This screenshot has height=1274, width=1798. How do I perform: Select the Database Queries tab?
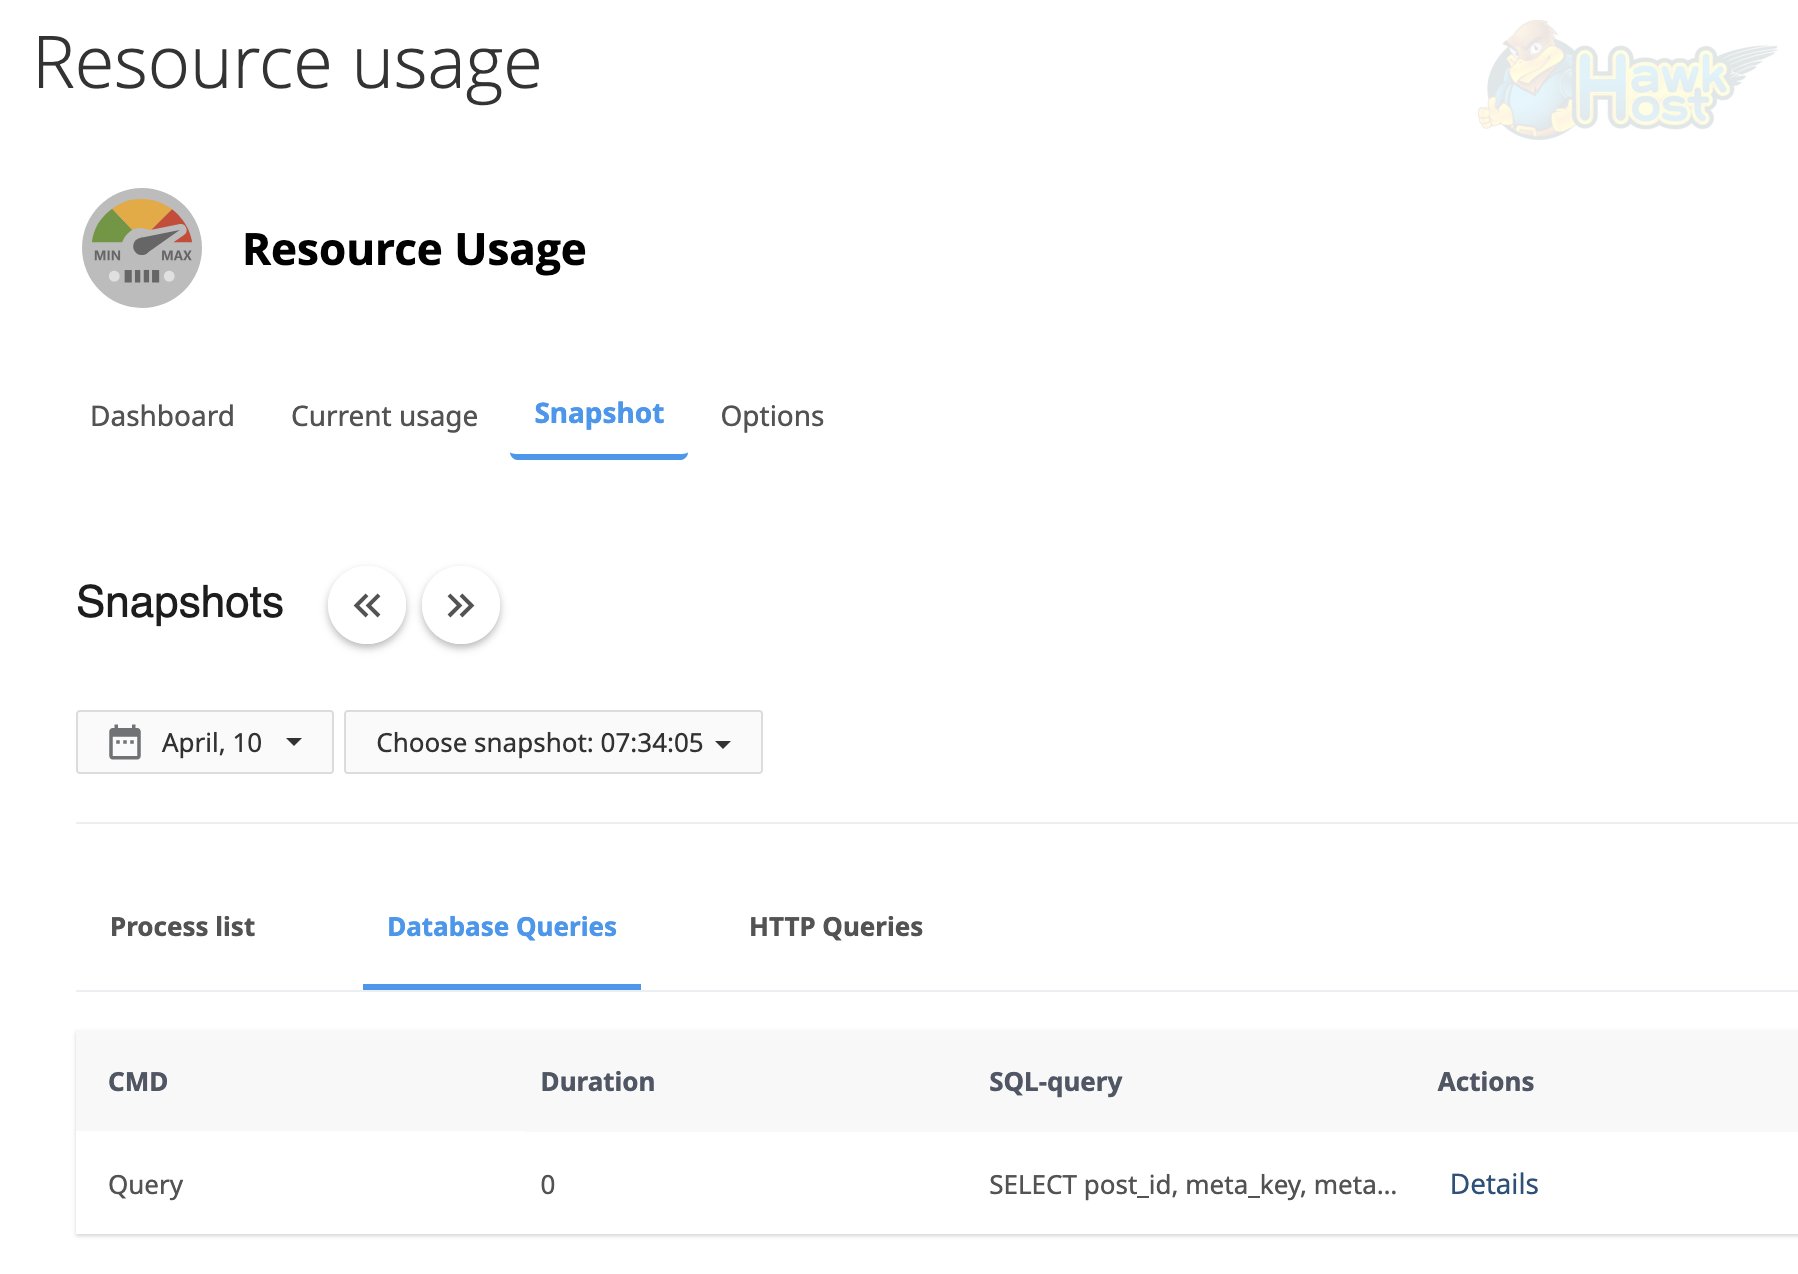tap(502, 927)
